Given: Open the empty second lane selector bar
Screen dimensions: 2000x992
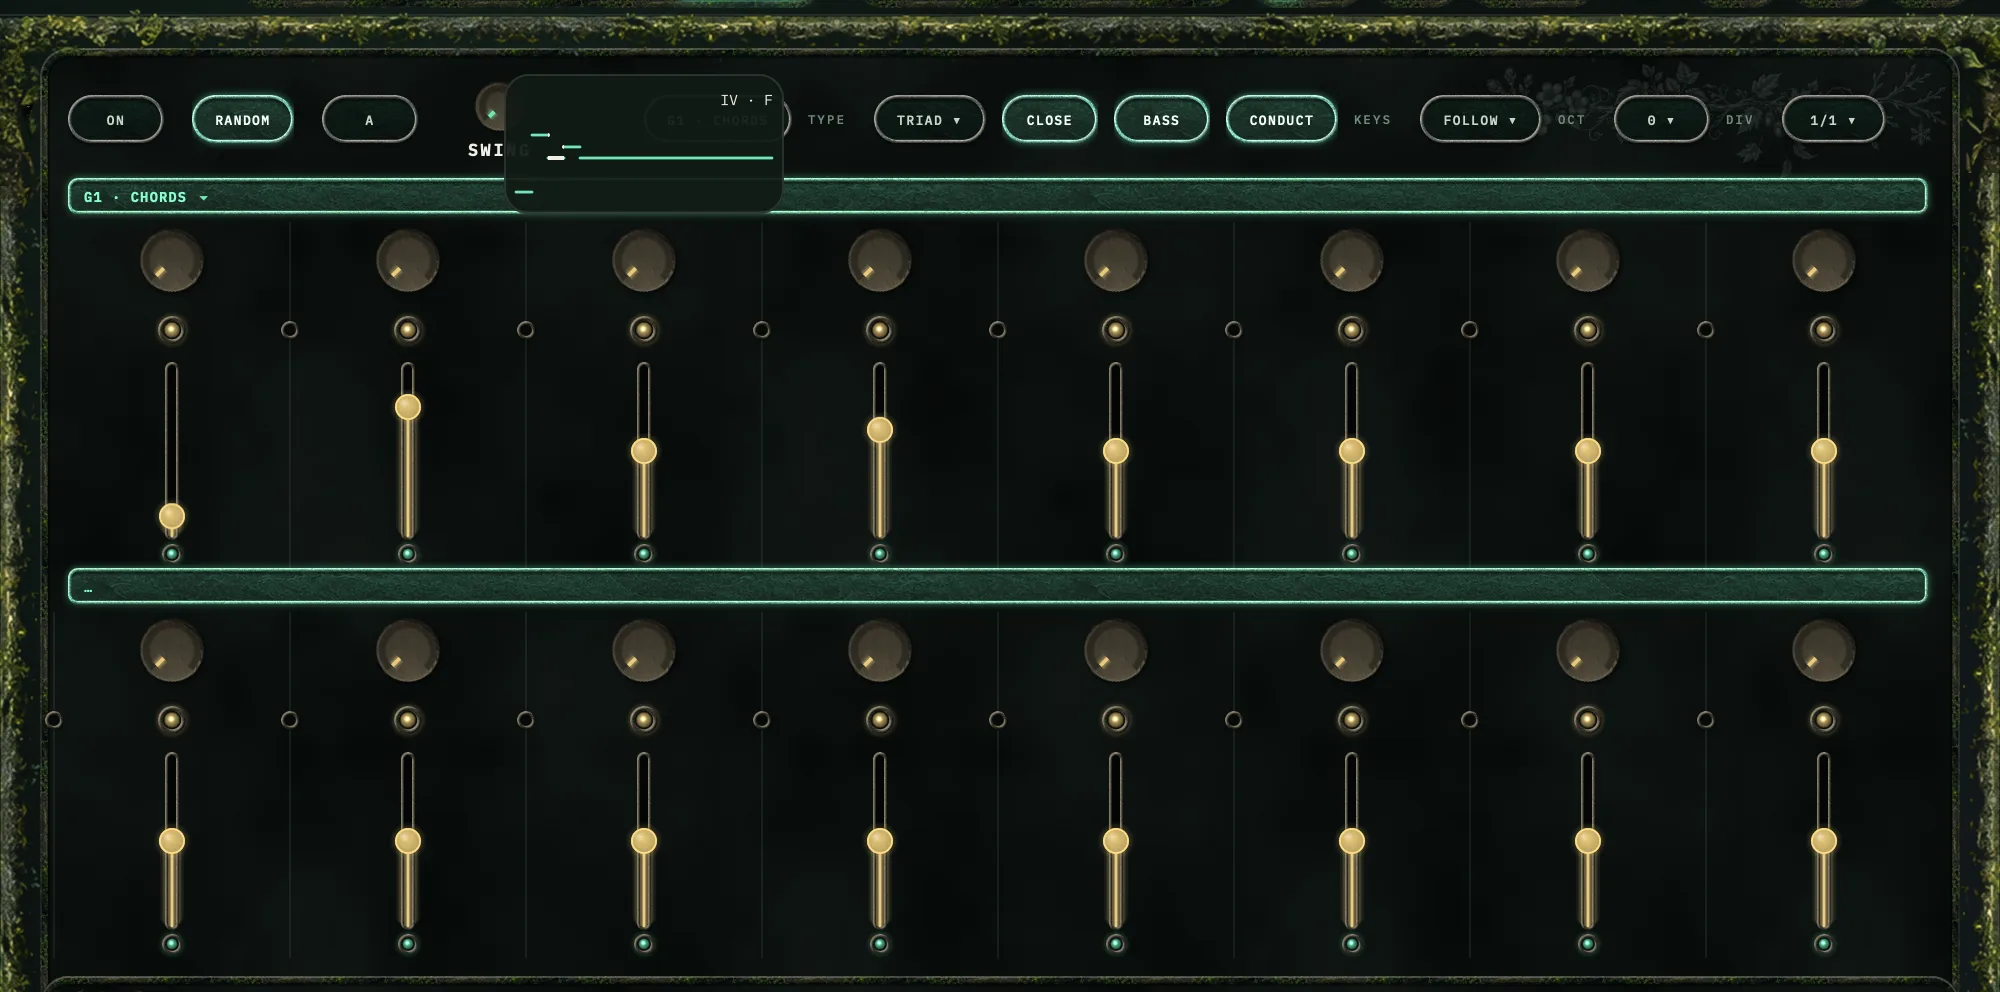Looking at the screenshot, I should 997,586.
